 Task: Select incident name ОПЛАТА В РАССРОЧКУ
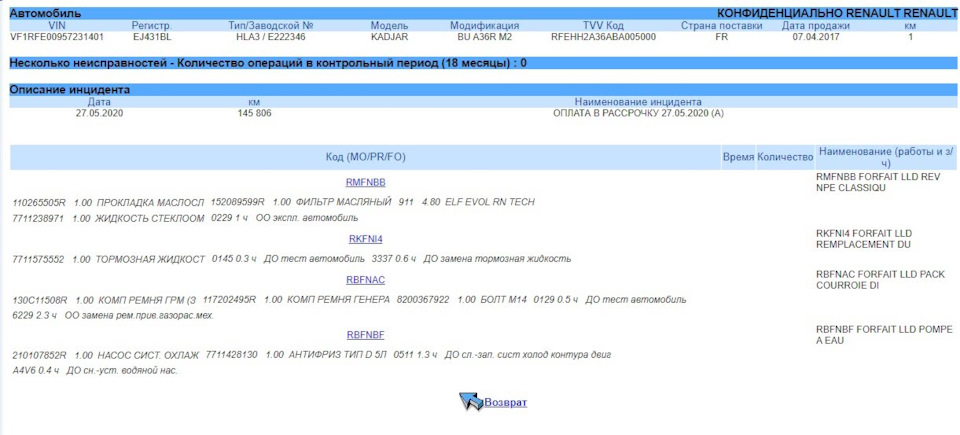[606, 113]
